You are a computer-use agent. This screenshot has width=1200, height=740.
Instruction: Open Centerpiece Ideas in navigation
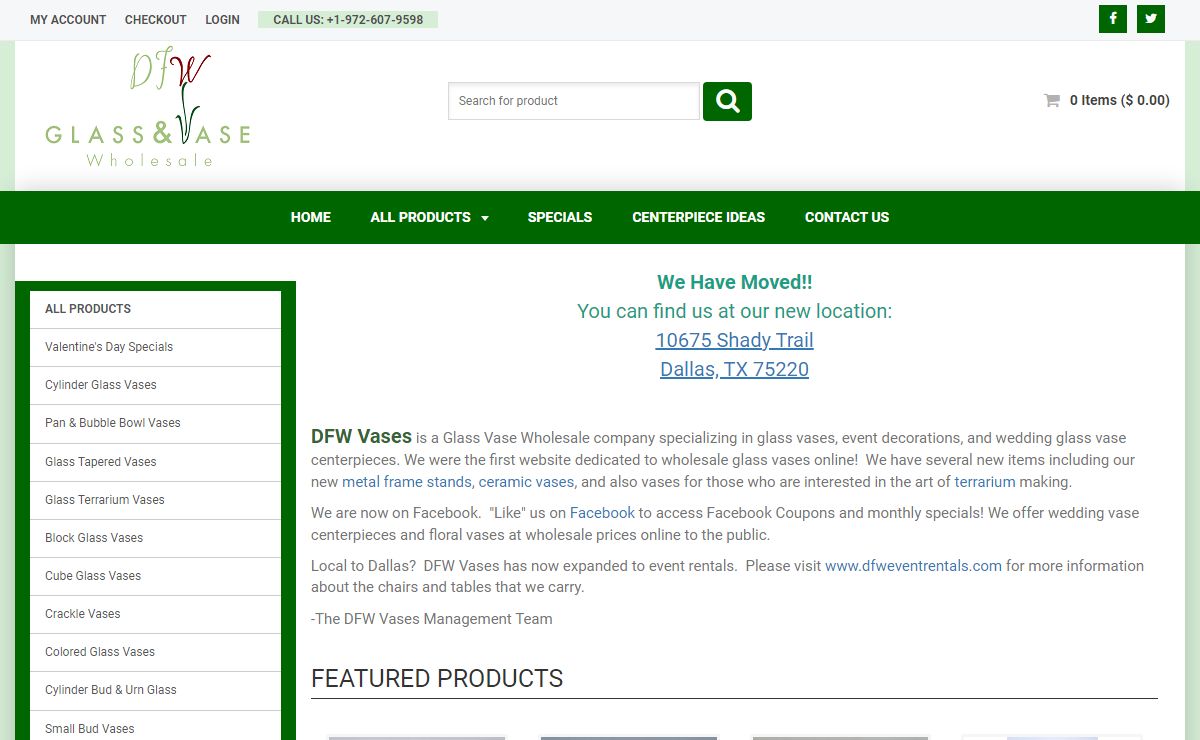[699, 217]
